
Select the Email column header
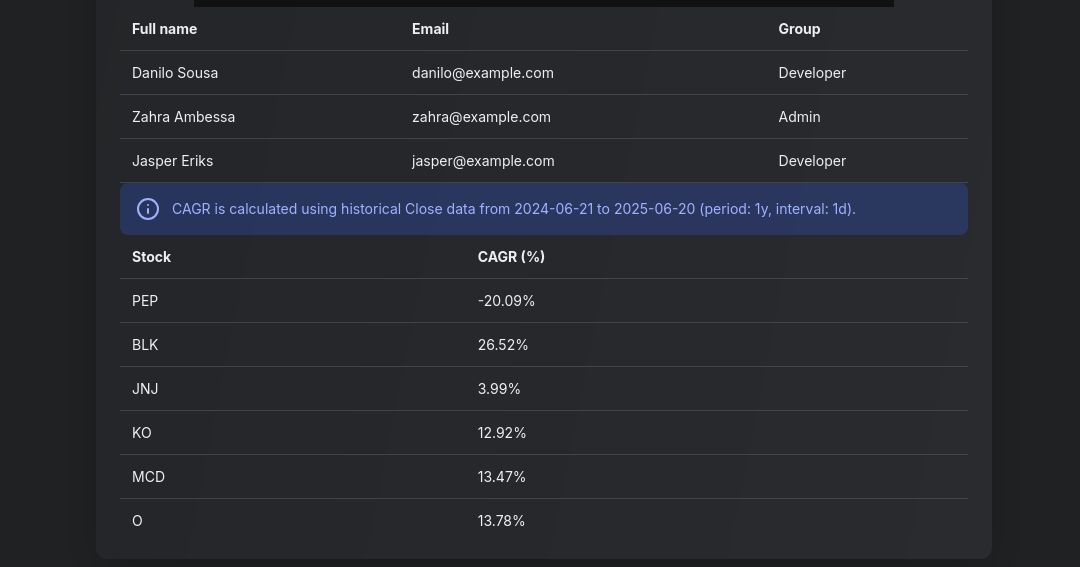tap(430, 29)
